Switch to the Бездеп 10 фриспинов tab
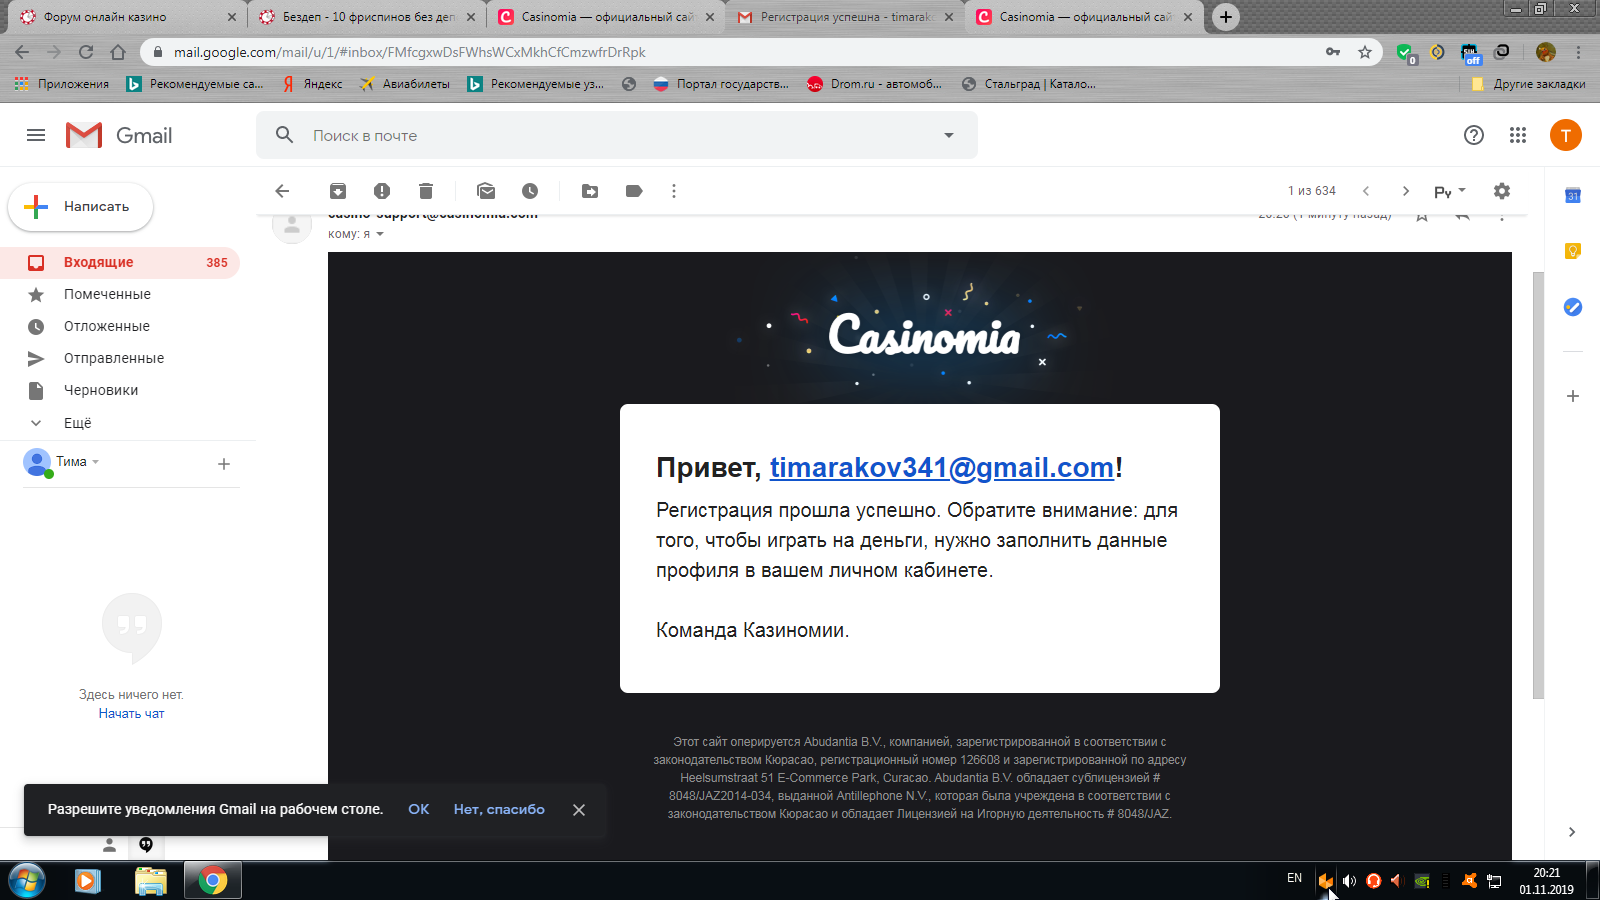The width and height of the screenshot is (1600, 900). (368, 17)
